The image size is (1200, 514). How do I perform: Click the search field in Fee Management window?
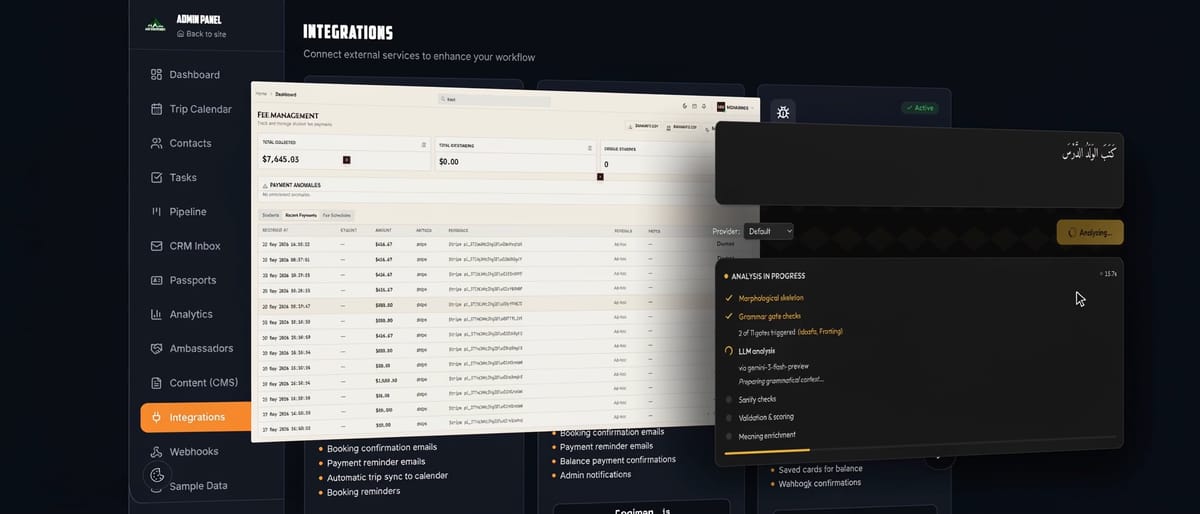click(494, 100)
